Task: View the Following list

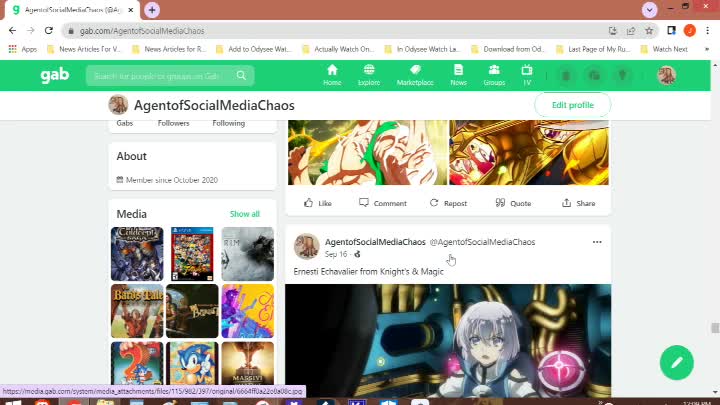Action: click(228, 123)
